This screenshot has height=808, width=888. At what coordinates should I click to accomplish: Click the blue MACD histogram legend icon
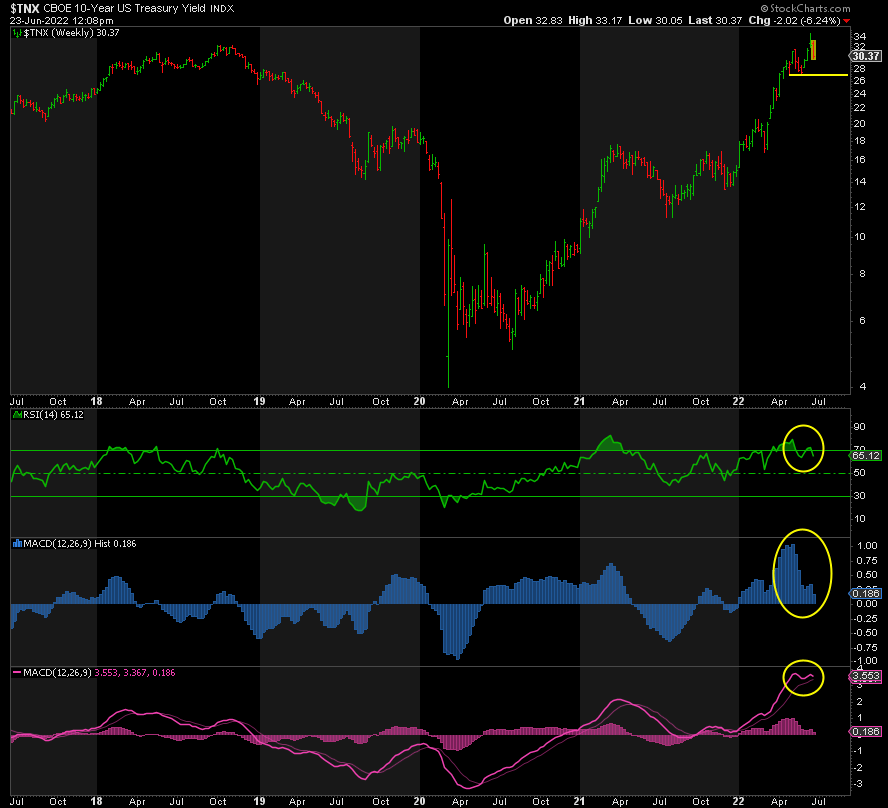(15, 543)
